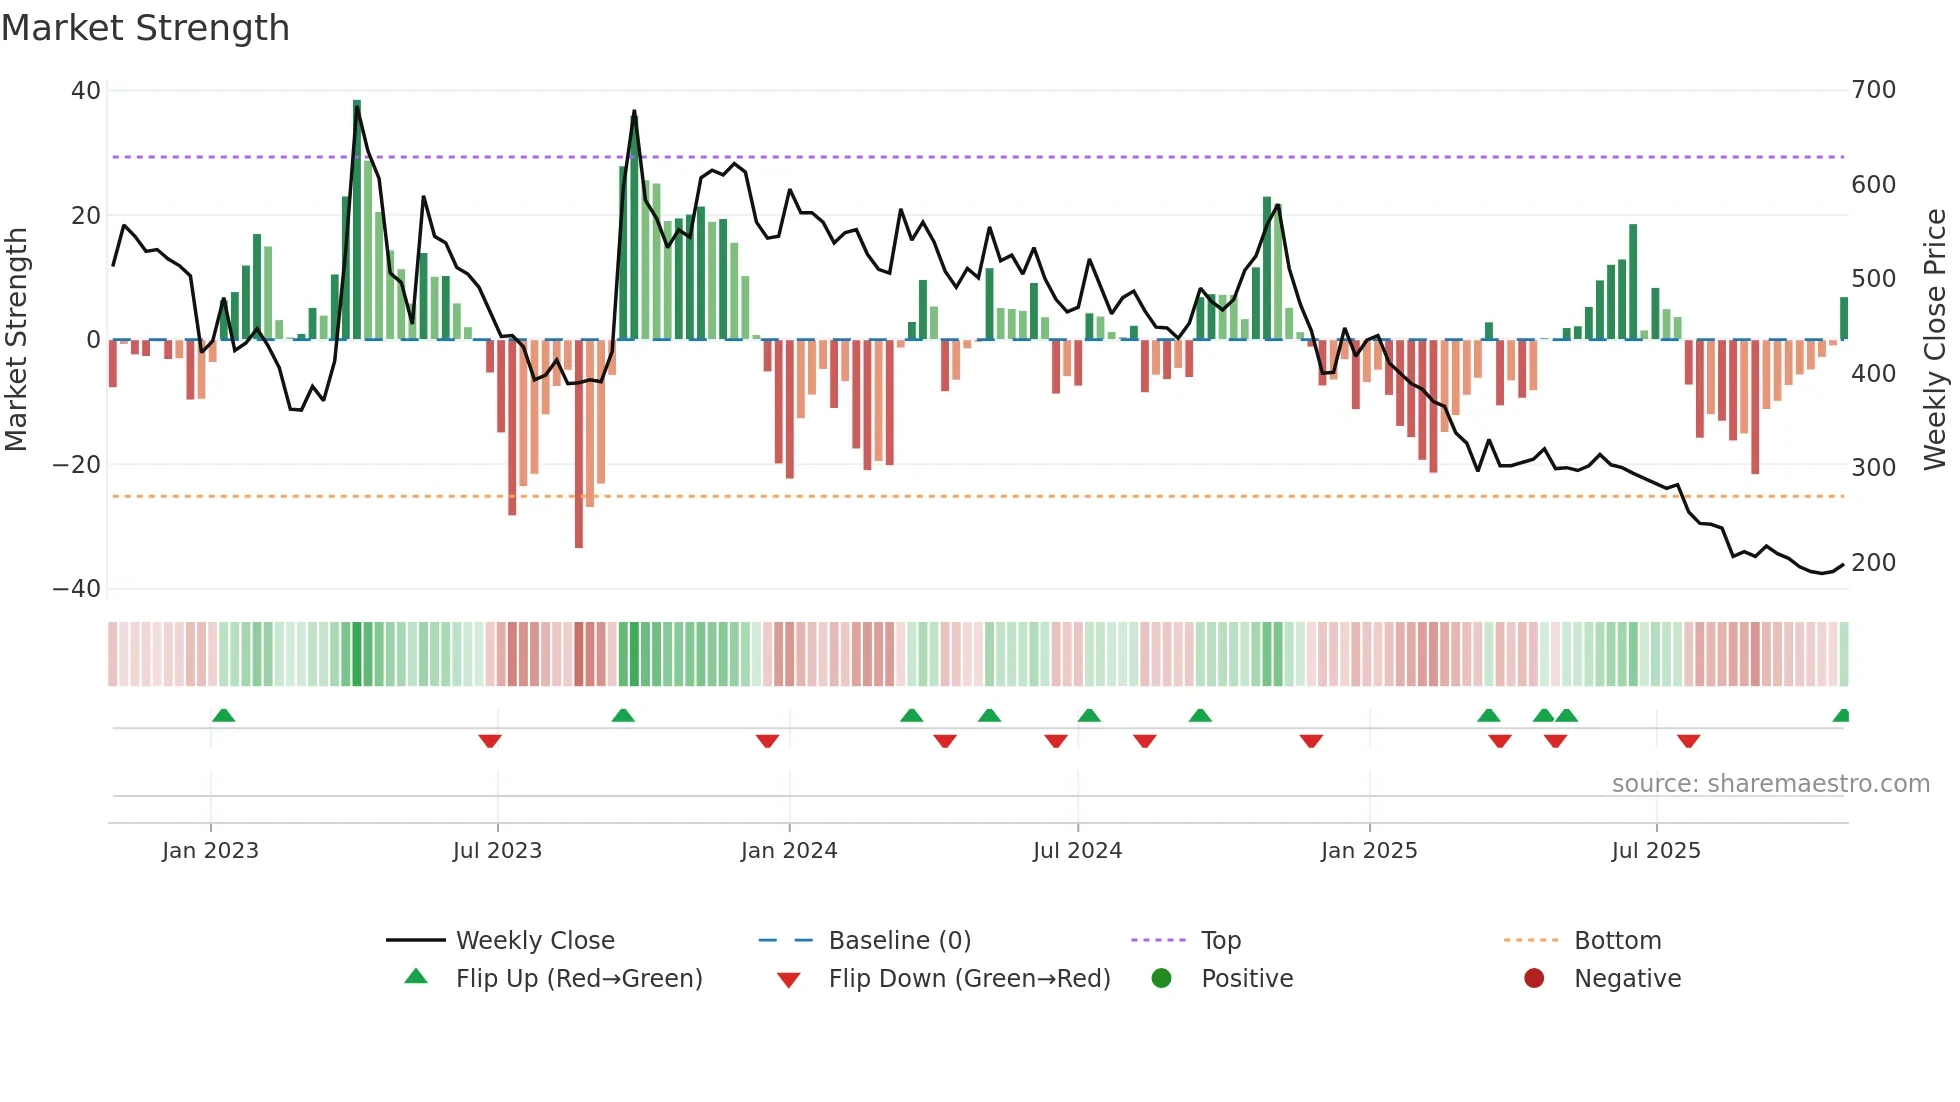The width and height of the screenshot is (1960, 1102).
Task: Click the source: sharemaestro.com text
Action: 1770,784
